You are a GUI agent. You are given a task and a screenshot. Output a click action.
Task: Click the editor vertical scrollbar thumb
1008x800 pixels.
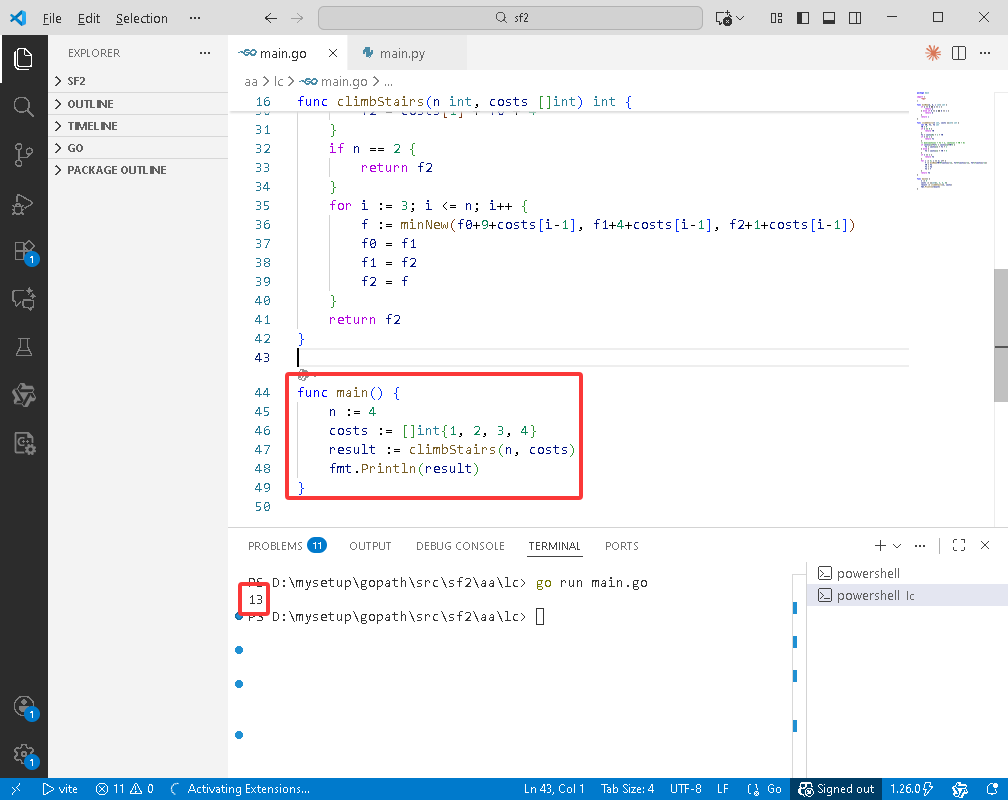(x=1001, y=335)
